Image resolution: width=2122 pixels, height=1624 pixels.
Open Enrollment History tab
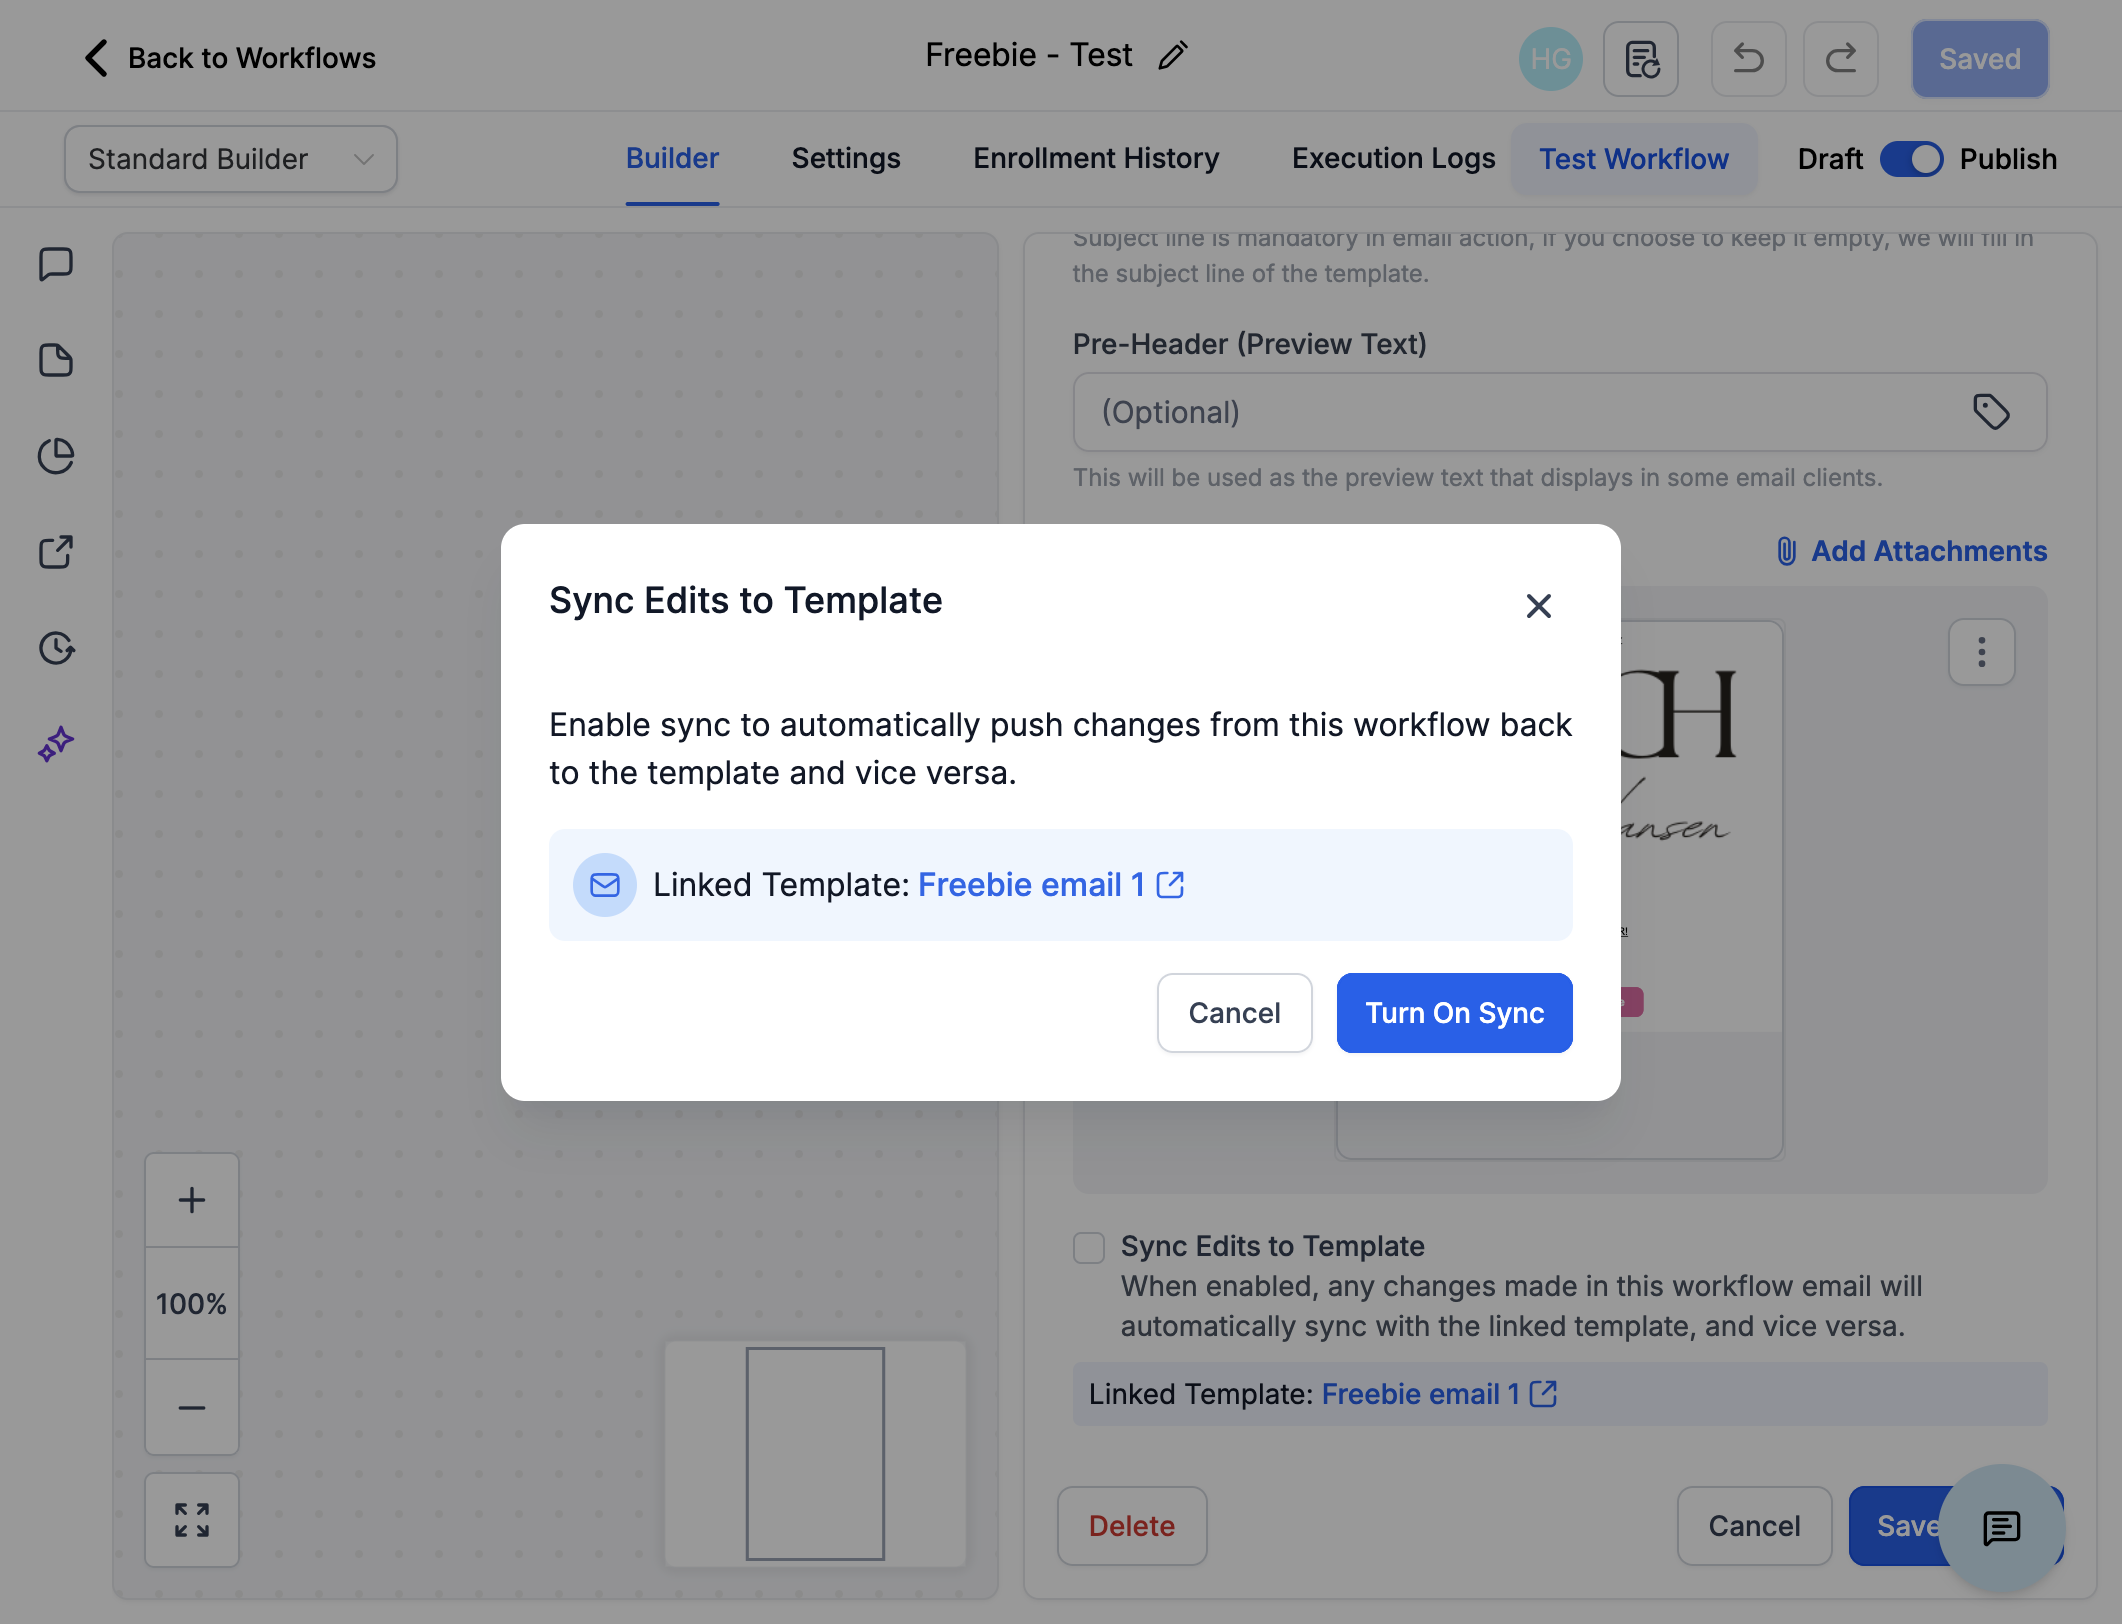tap(1096, 159)
